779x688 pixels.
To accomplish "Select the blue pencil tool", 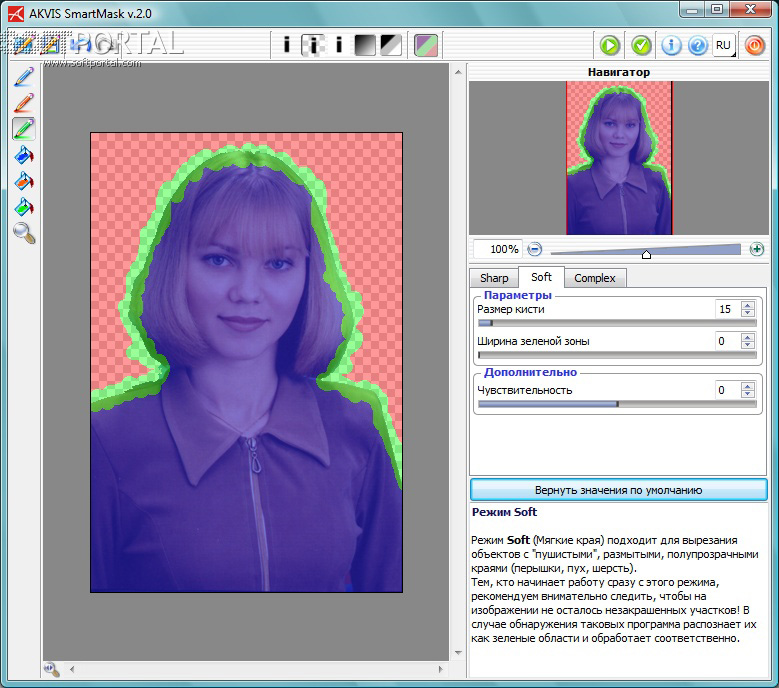I will (x=24, y=76).
